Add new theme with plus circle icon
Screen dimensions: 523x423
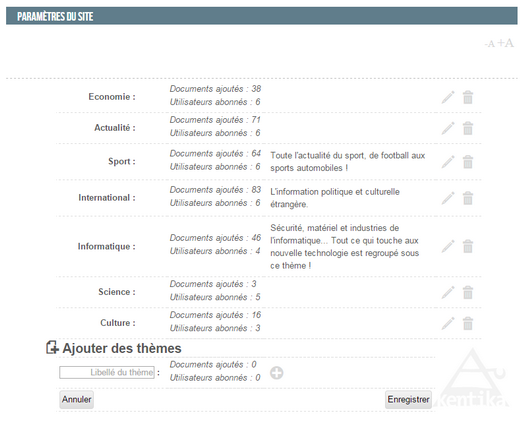pos(277,373)
